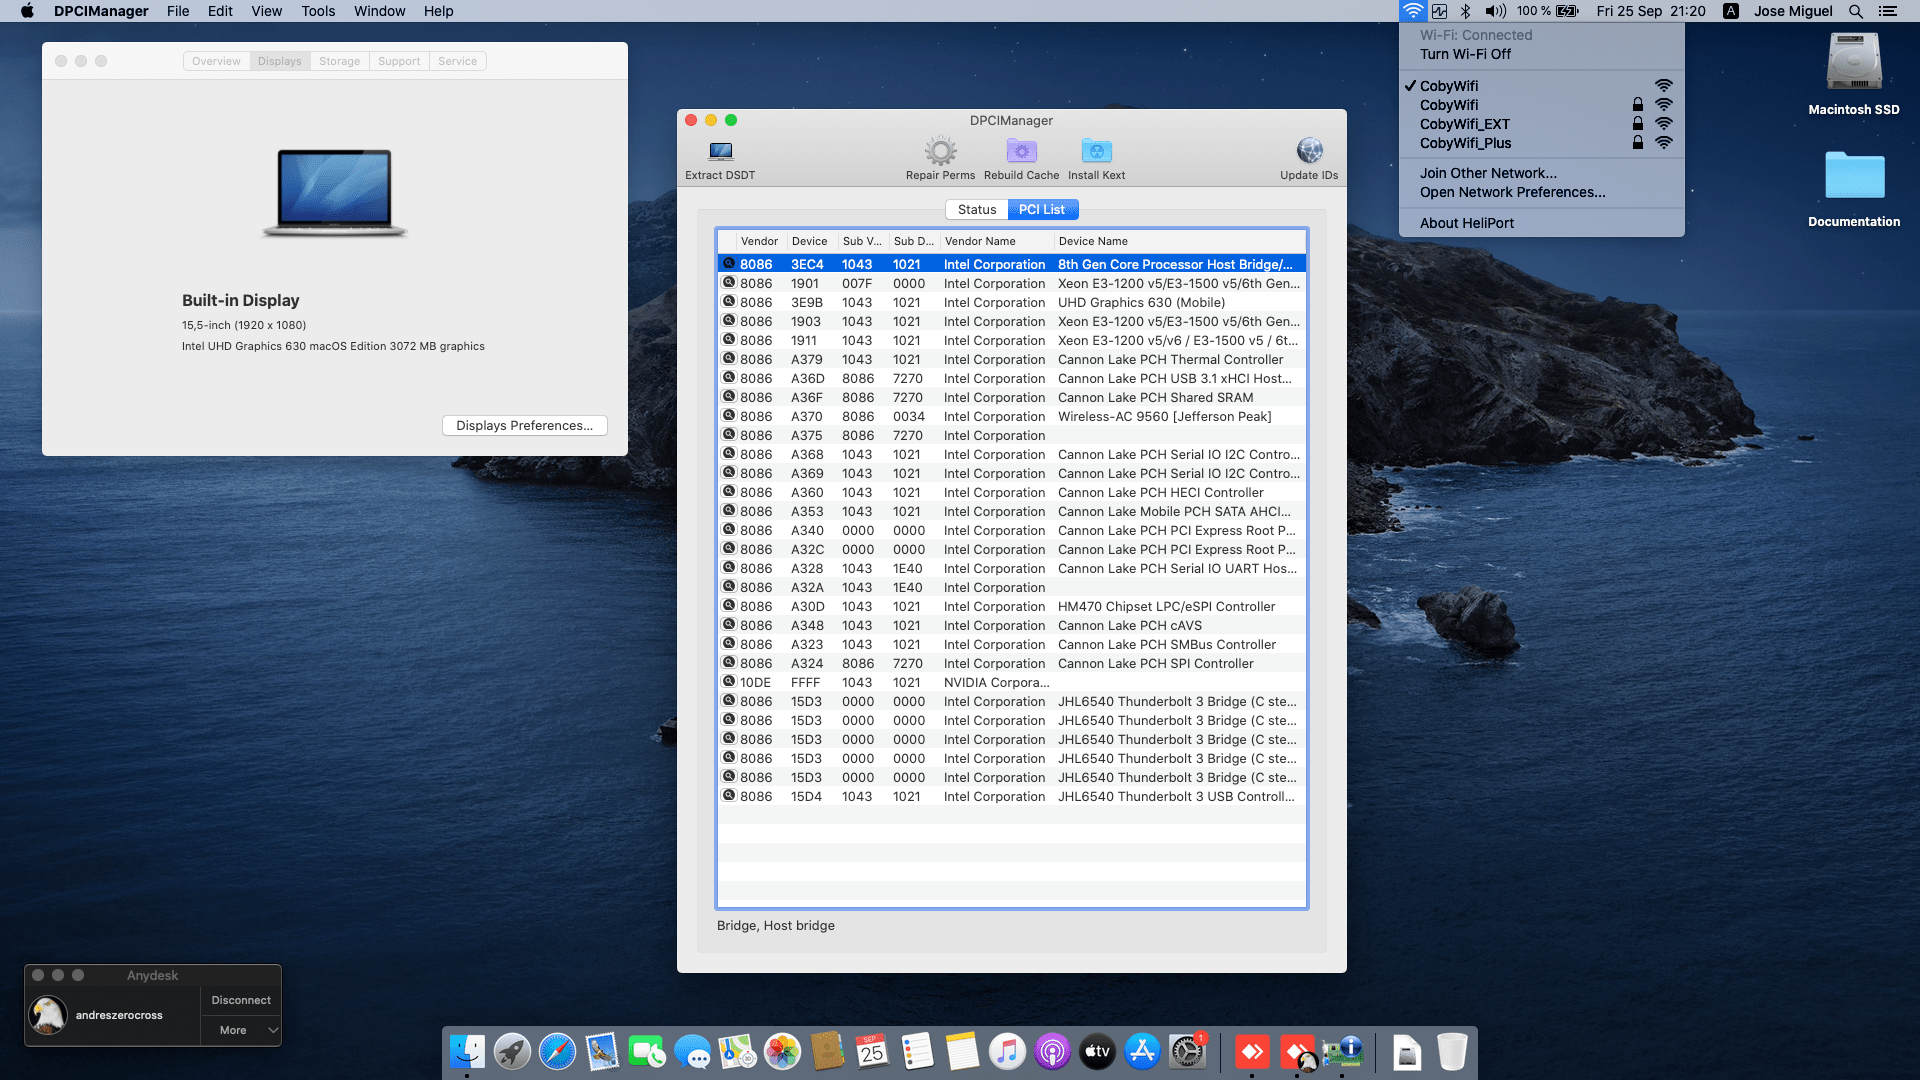Switch to the Status tab

pyautogui.click(x=976, y=209)
